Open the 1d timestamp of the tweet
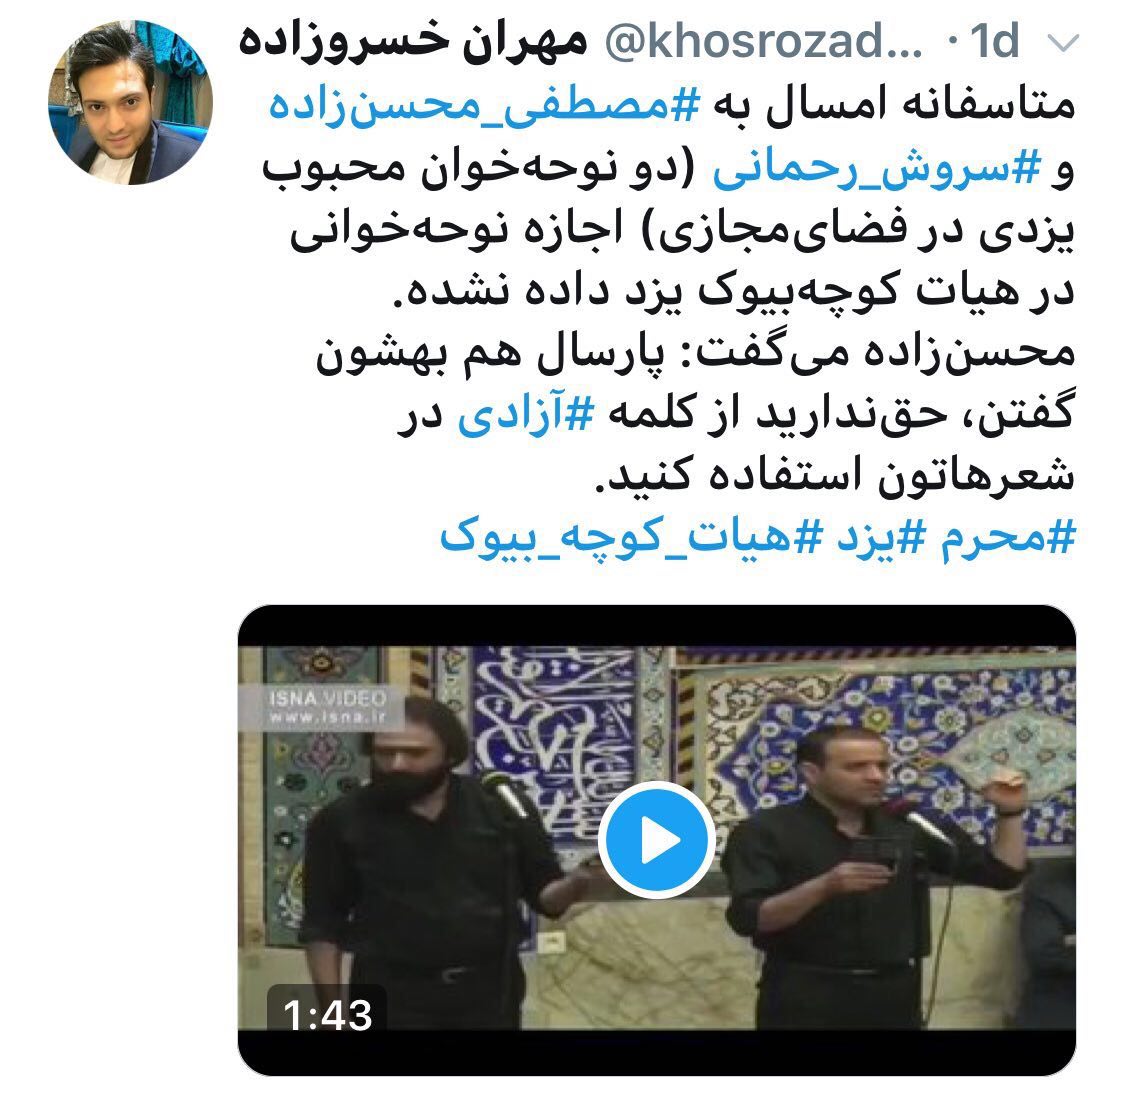Screen dimensions: 1125x1097 click(994, 42)
